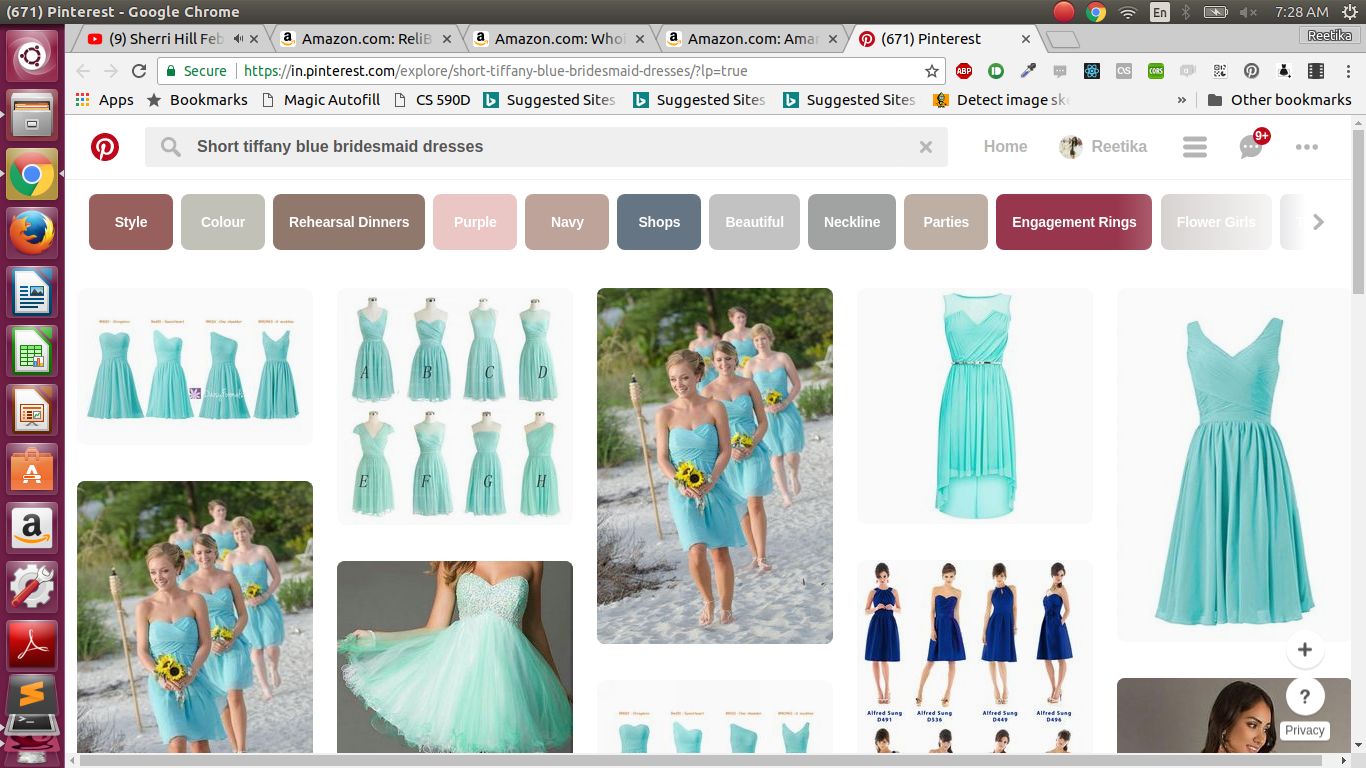Close the Pinterest tab
The height and width of the screenshot is (768, 1366).
click(x=1026, y=39)
